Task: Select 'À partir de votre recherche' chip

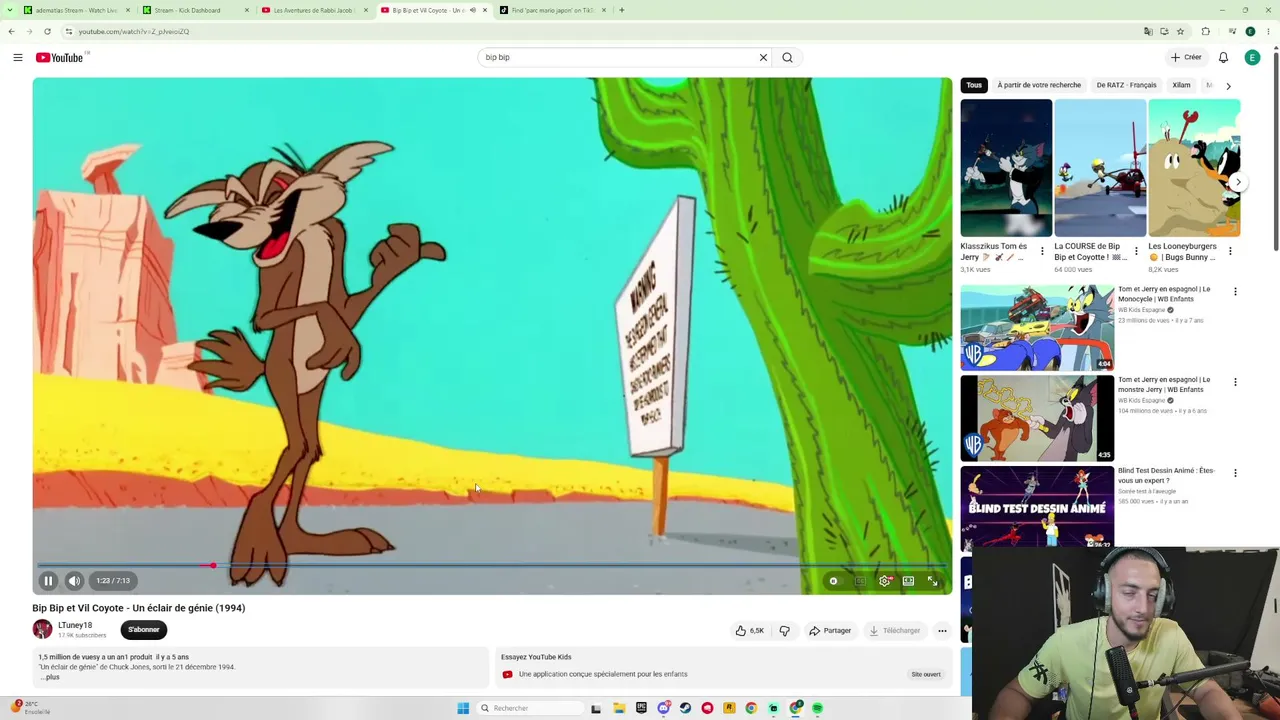Action: pyautogui.click(x=1039, y=85)
